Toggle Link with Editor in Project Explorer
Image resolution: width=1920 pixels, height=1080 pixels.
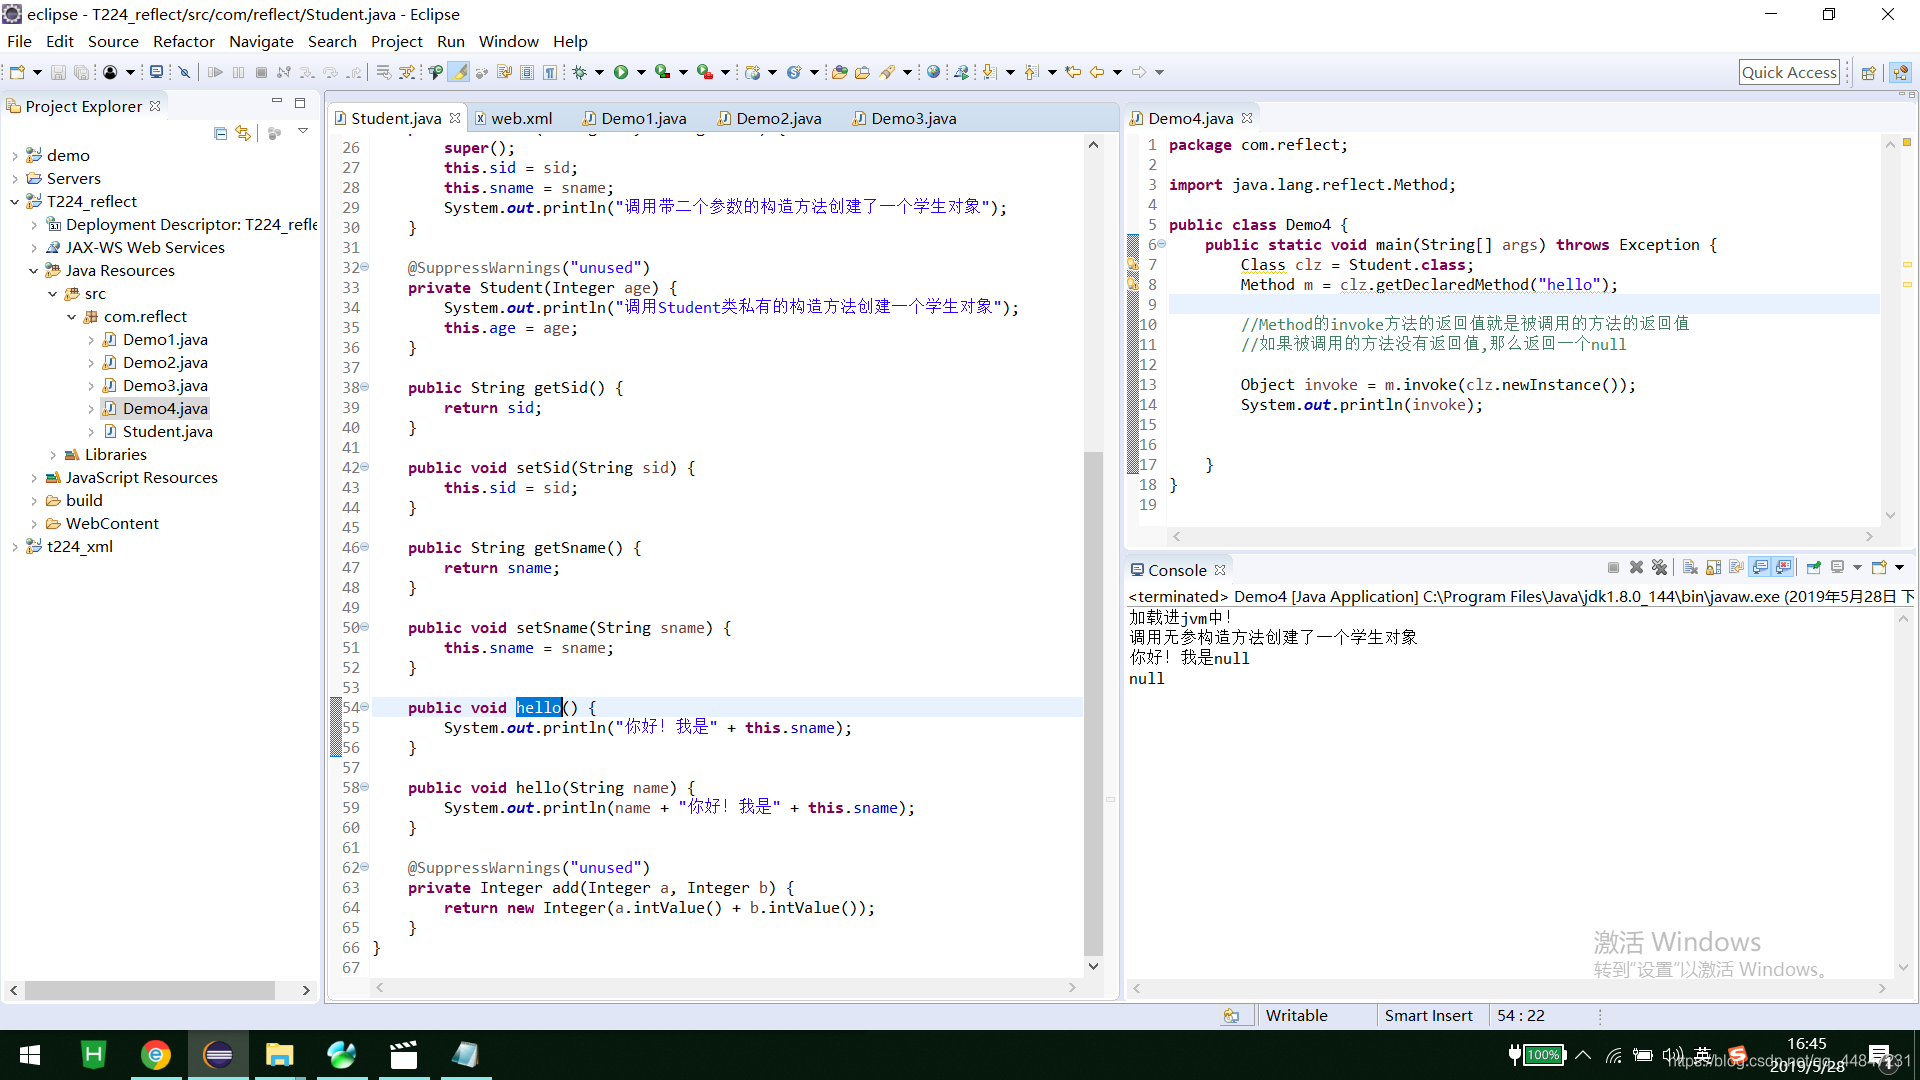(243, 133)
